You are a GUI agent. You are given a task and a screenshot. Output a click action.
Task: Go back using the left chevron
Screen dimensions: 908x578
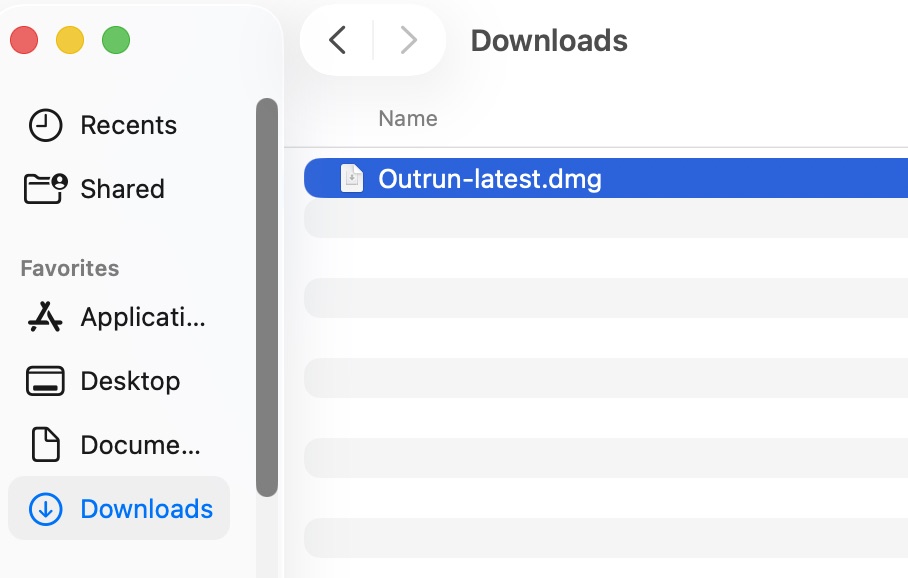pyautogui.click(x=338, y=40)
